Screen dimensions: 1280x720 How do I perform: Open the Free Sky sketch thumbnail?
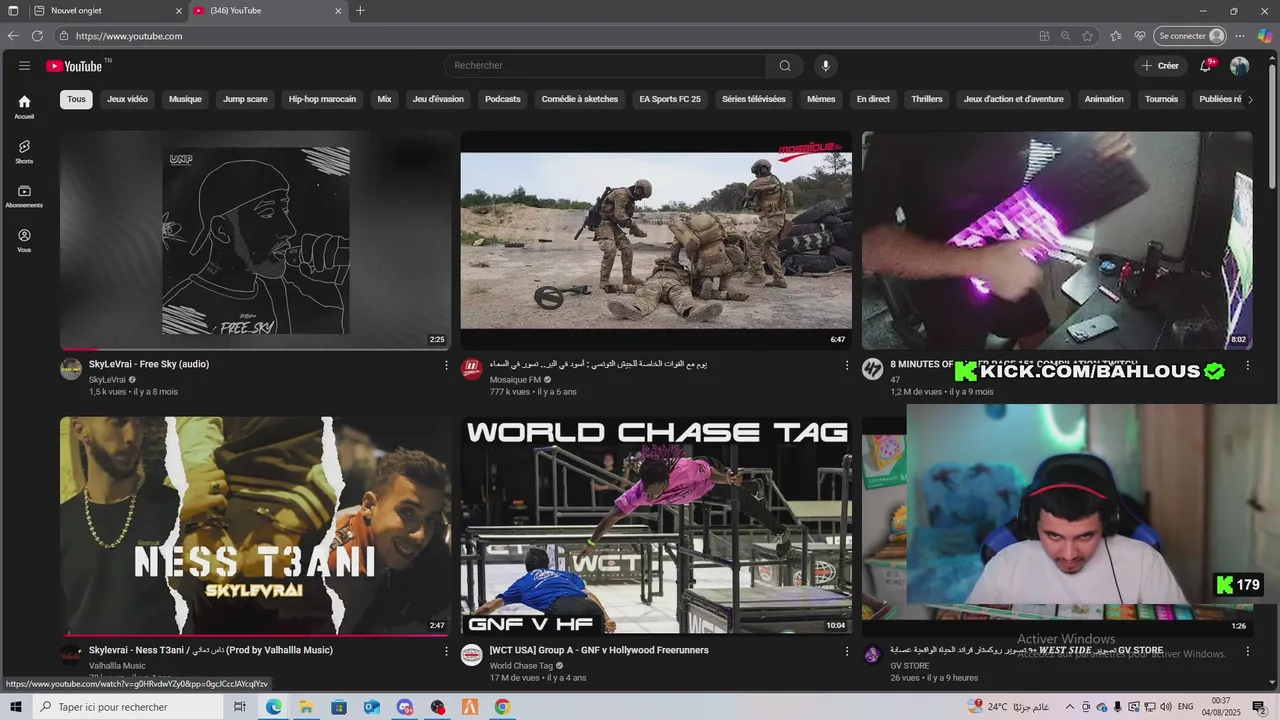click(x=255, y=241)
